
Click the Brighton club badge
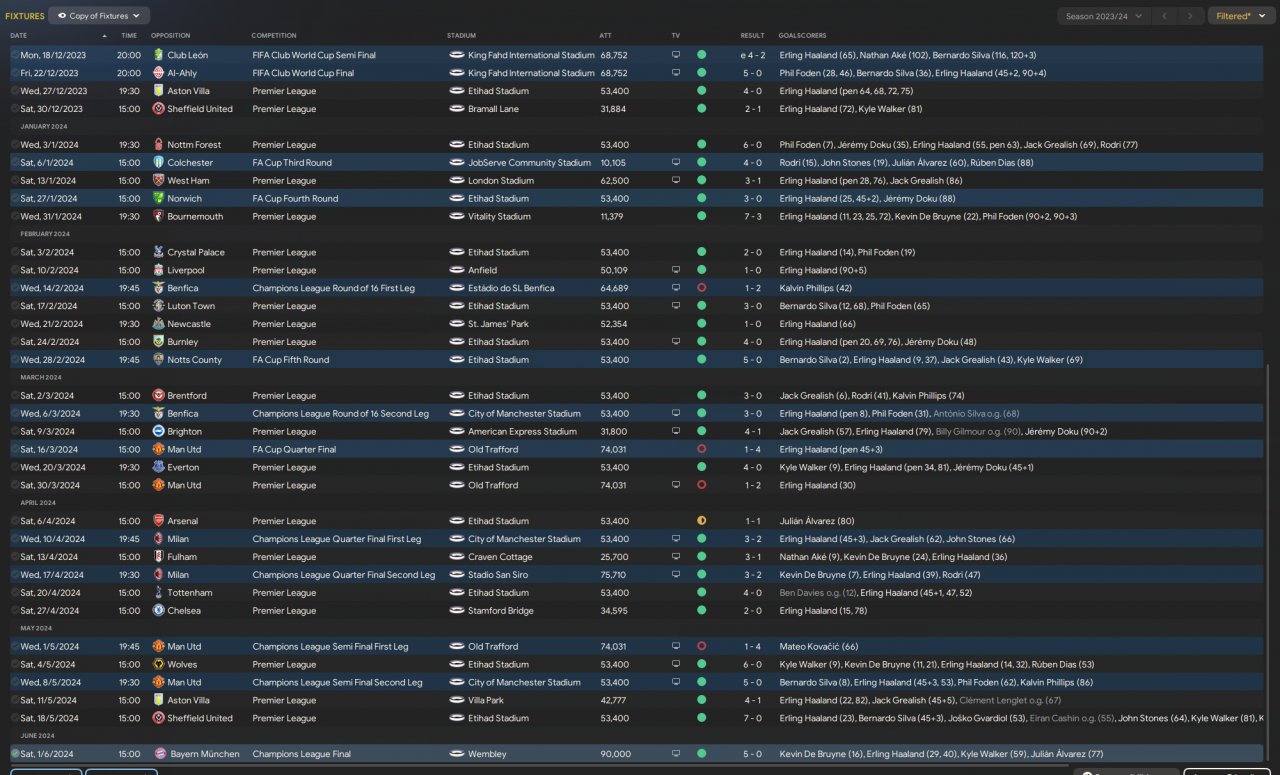click(158, 432)
